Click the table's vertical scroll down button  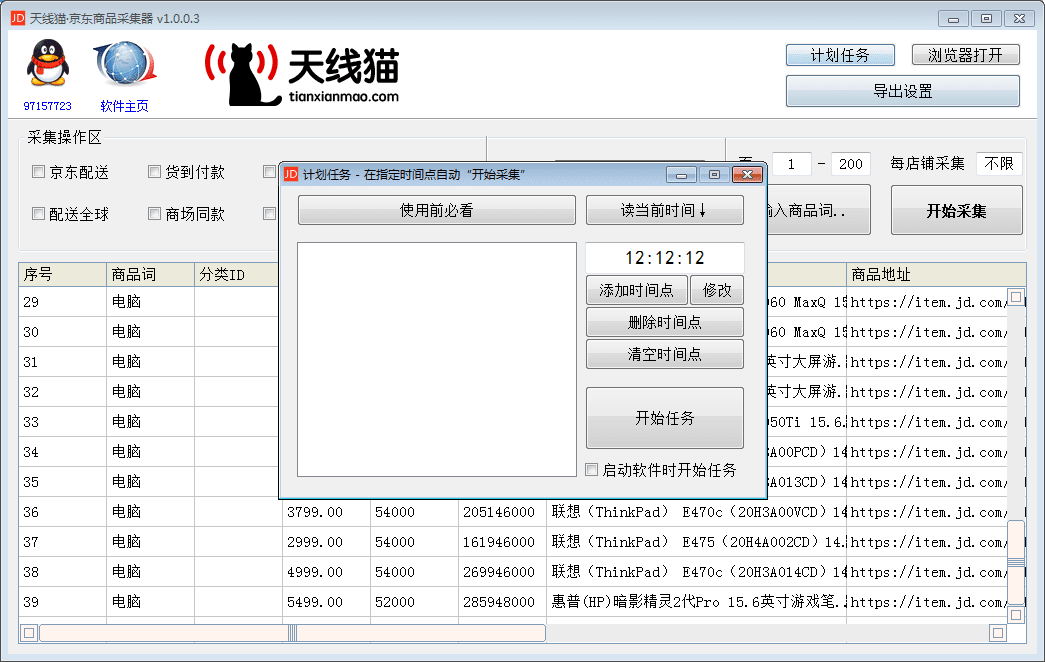point(1016,615)
